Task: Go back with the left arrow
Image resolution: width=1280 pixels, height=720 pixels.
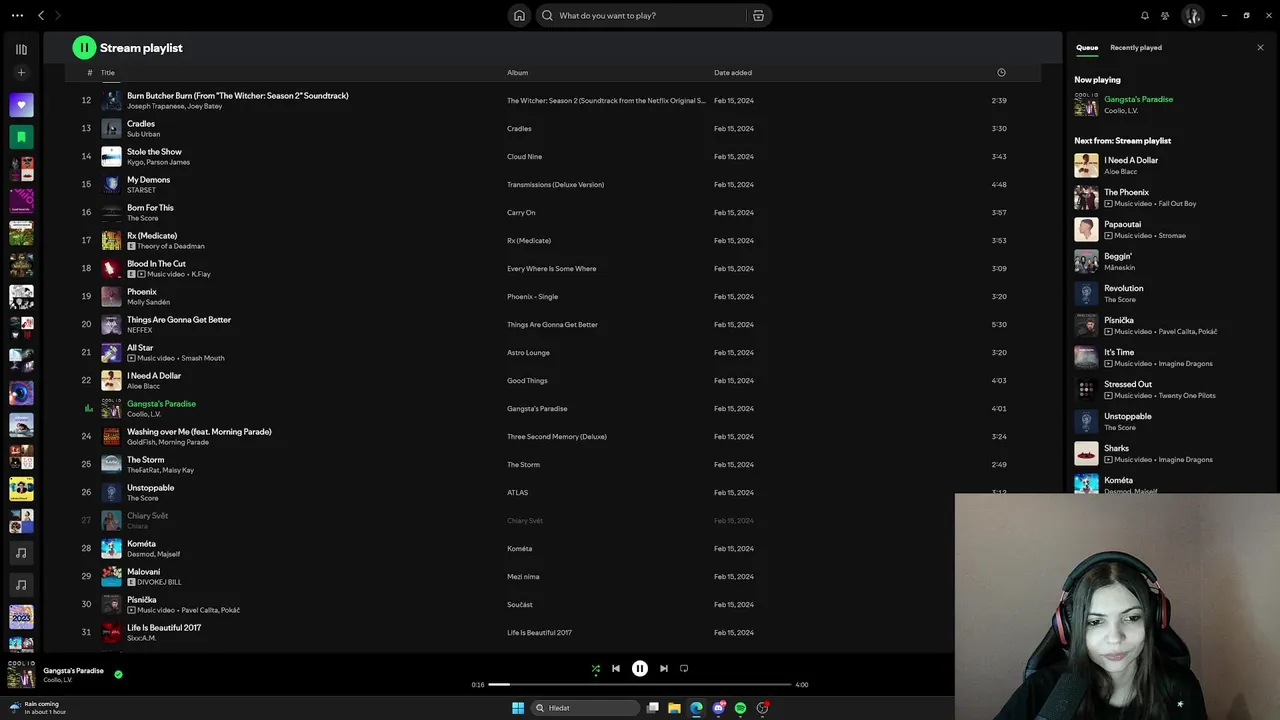Action: 41,15
